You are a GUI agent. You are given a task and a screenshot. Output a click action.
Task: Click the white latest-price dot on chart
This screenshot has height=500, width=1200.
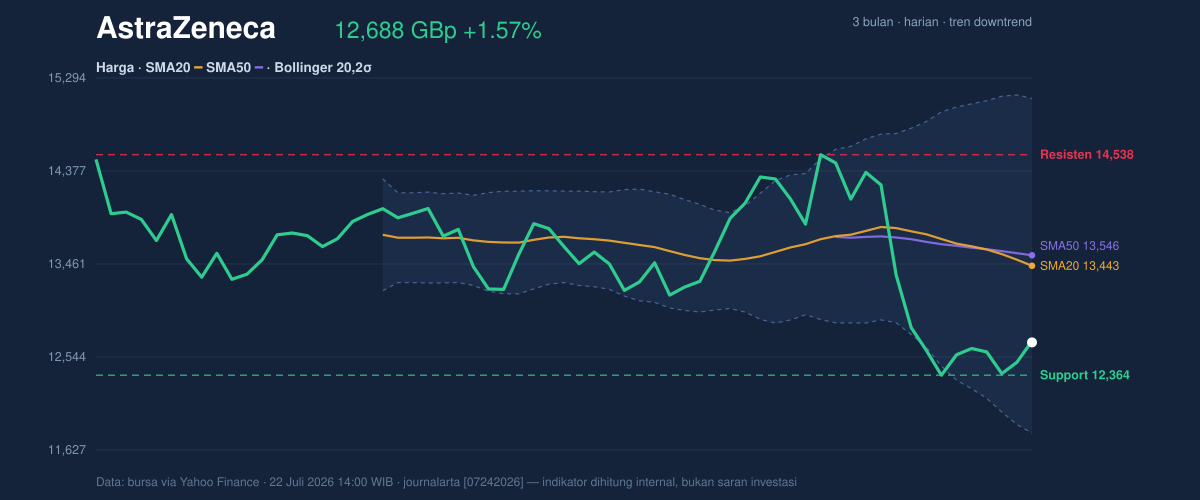(1032, 343)
